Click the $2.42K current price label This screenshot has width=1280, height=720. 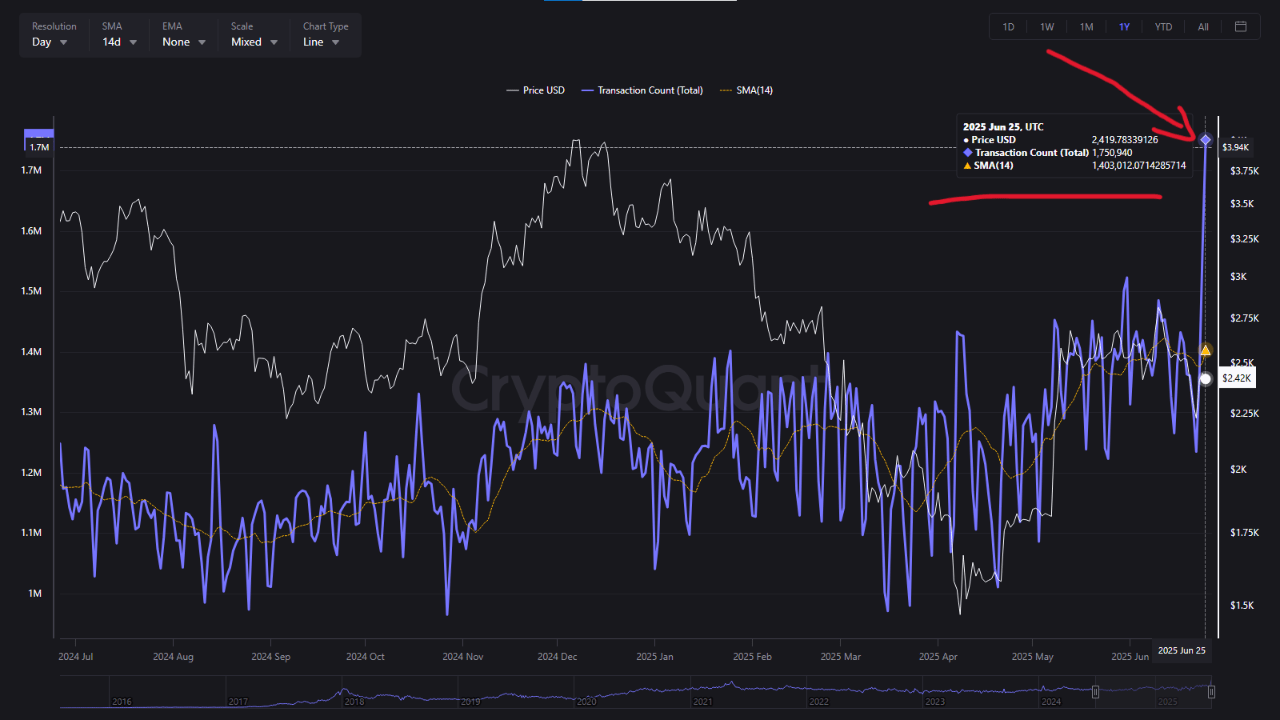1237,378
